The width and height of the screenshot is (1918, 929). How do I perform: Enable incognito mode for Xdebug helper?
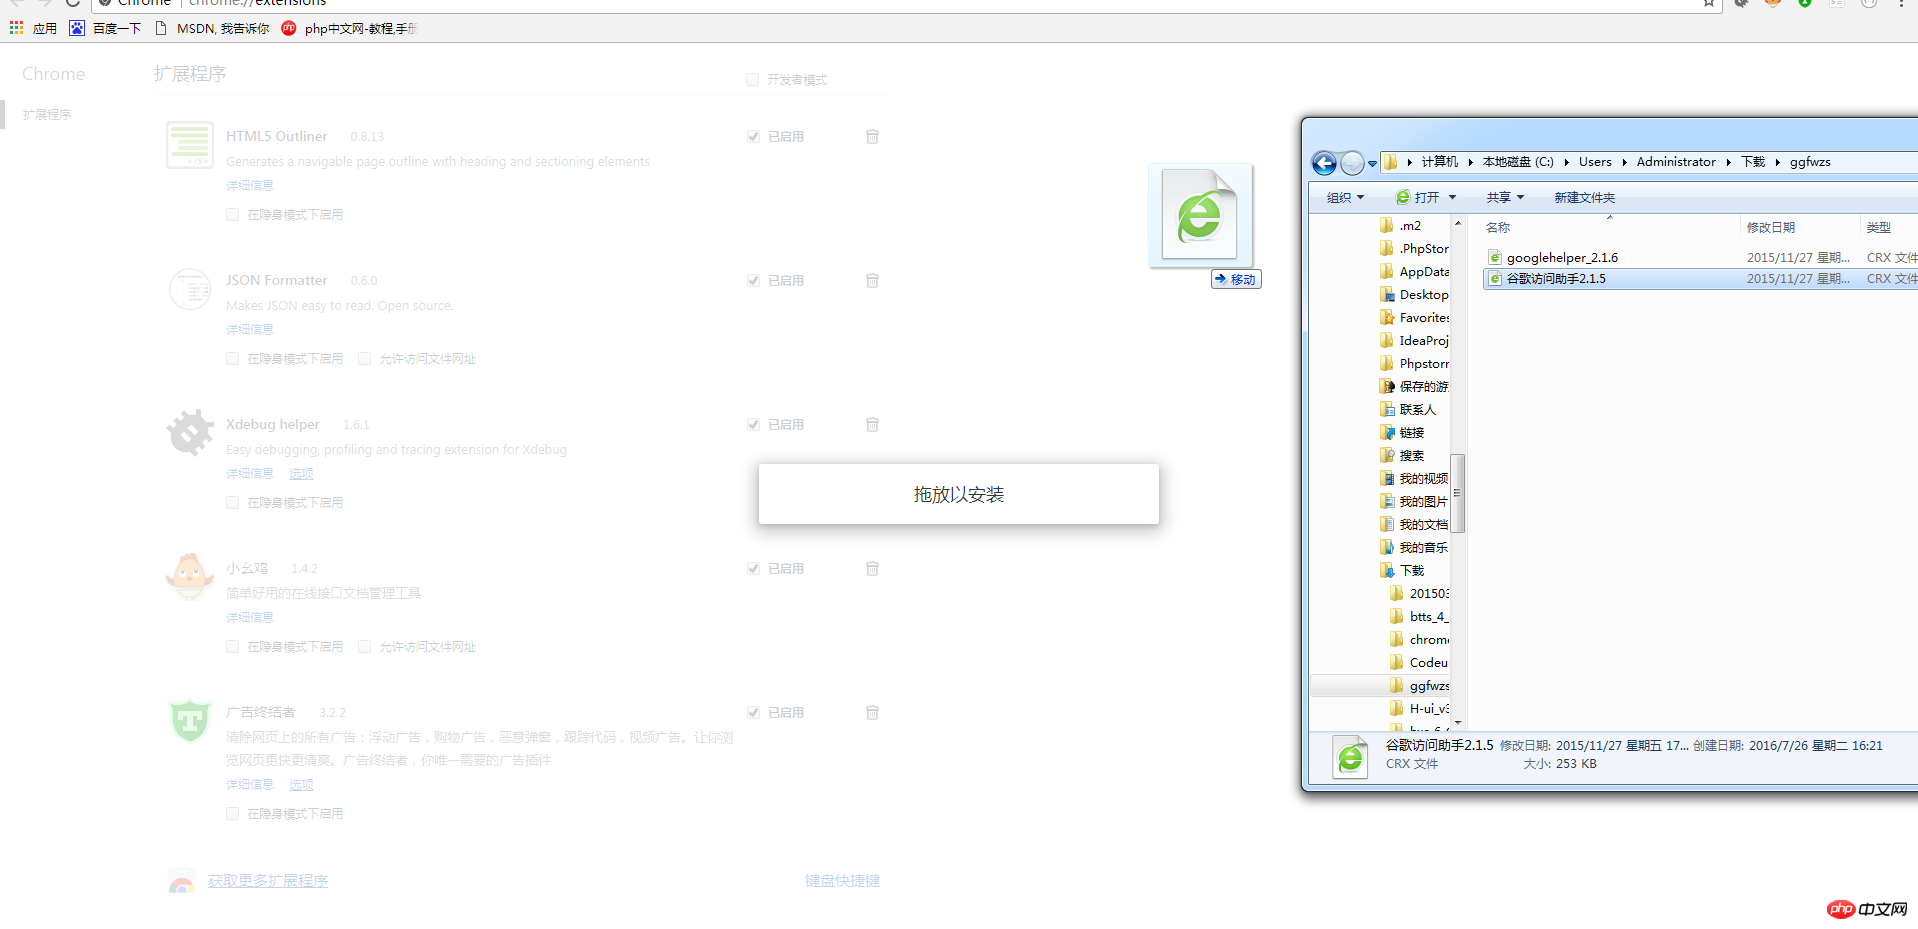232,503
